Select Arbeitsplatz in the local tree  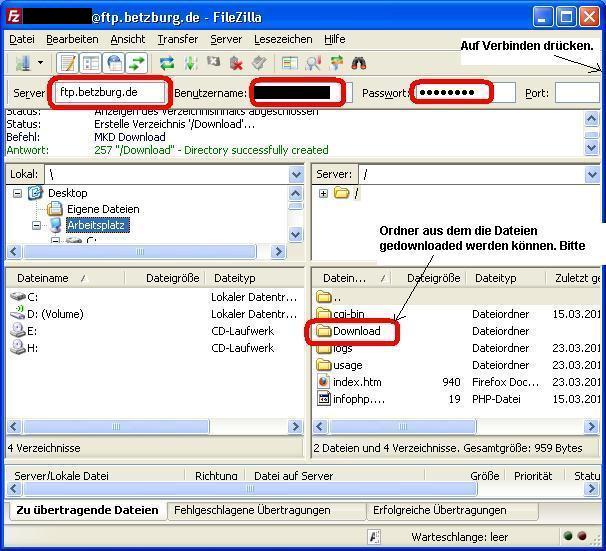pyautogui.click(x=96, y=225)
